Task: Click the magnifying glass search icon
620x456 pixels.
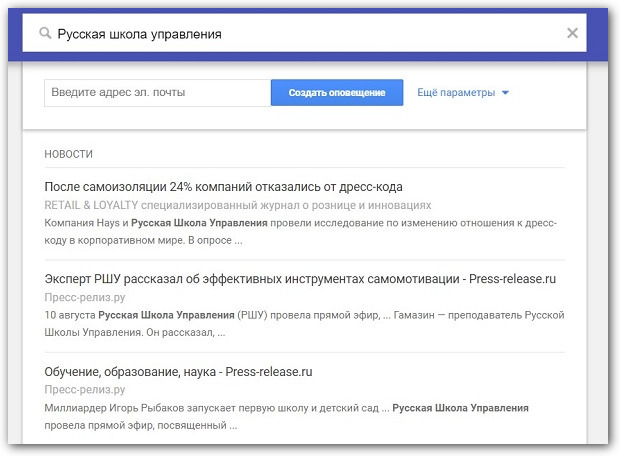Action: click(x=44, y=33)
